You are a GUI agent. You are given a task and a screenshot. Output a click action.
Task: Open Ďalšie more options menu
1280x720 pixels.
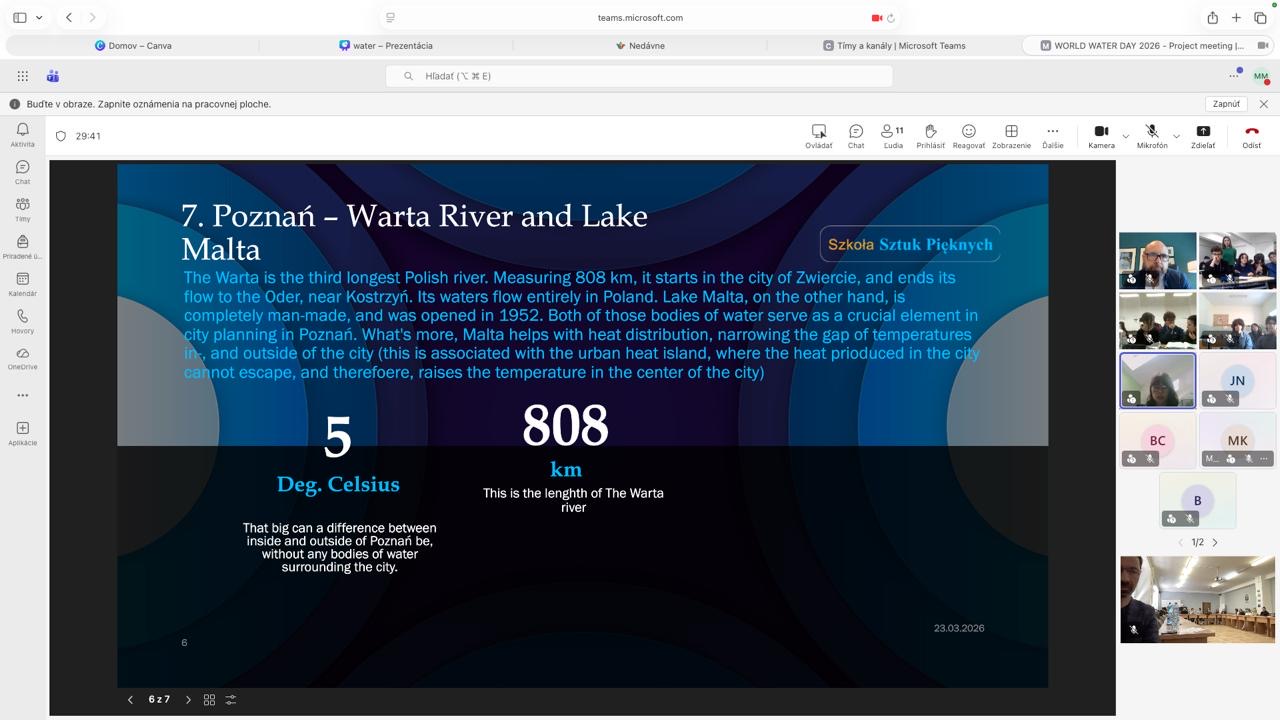point(1052,136)
